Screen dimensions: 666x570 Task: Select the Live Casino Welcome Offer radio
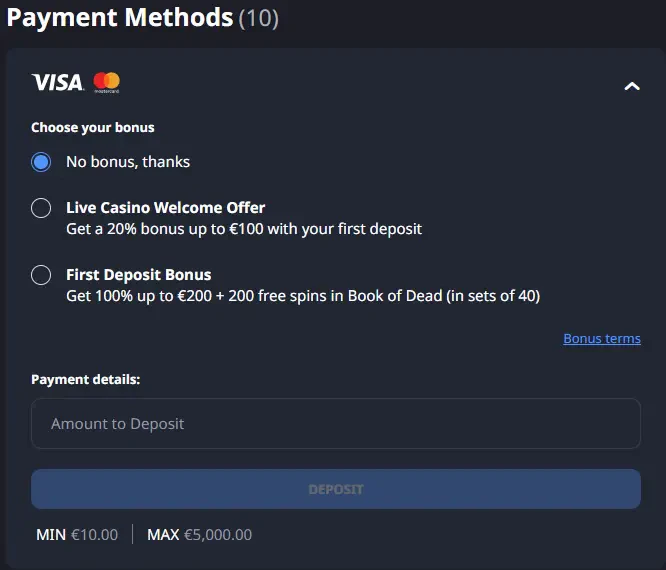[x=41, y=208]
